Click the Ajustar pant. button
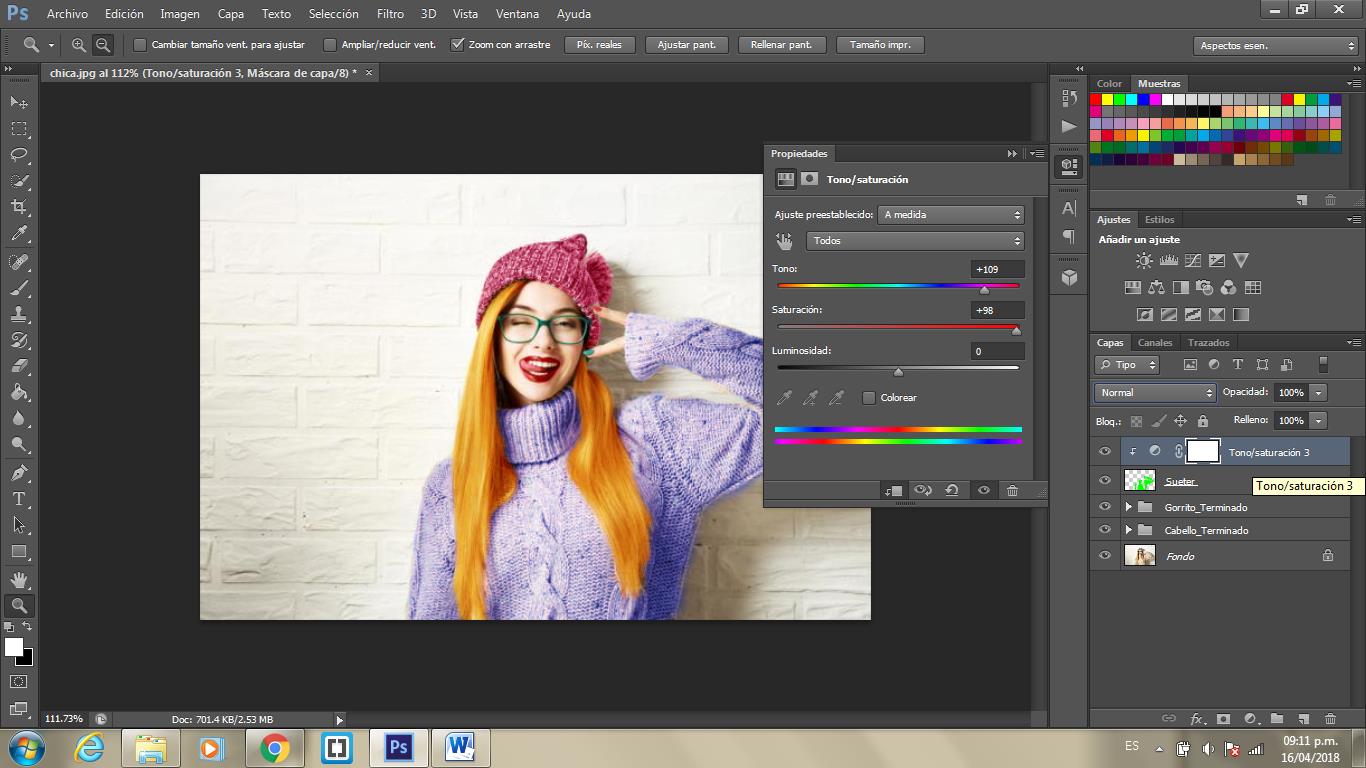Screen dimensions: 1366x768 (686, 45)
